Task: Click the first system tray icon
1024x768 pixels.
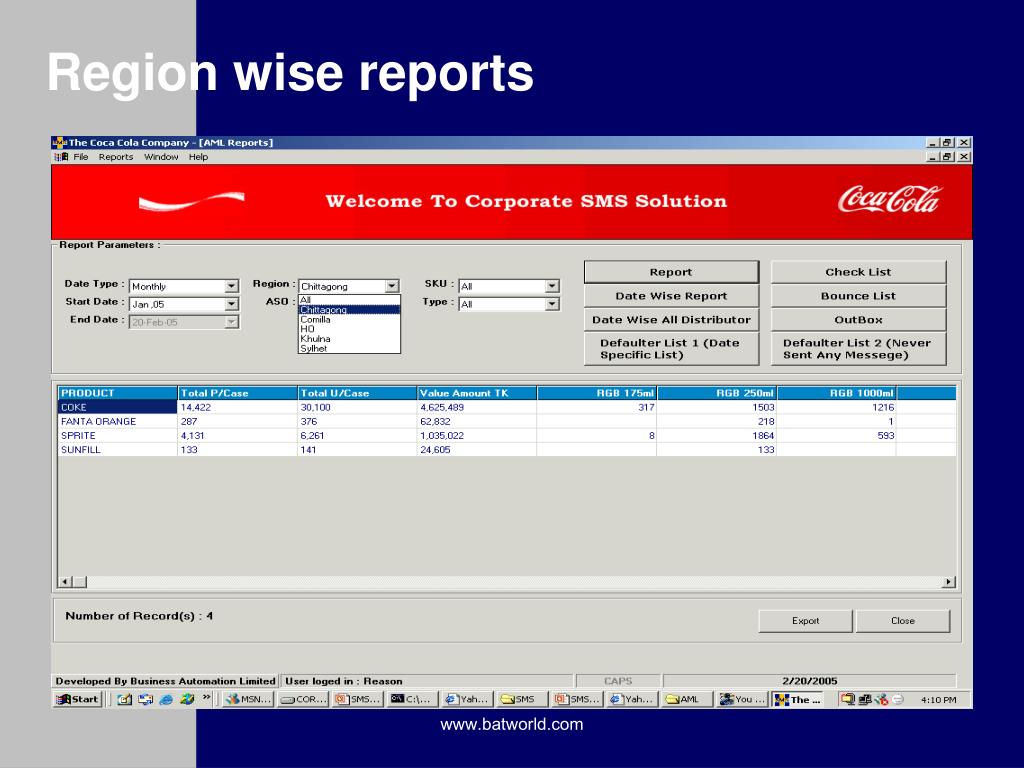Action: (x=848, y=699)
